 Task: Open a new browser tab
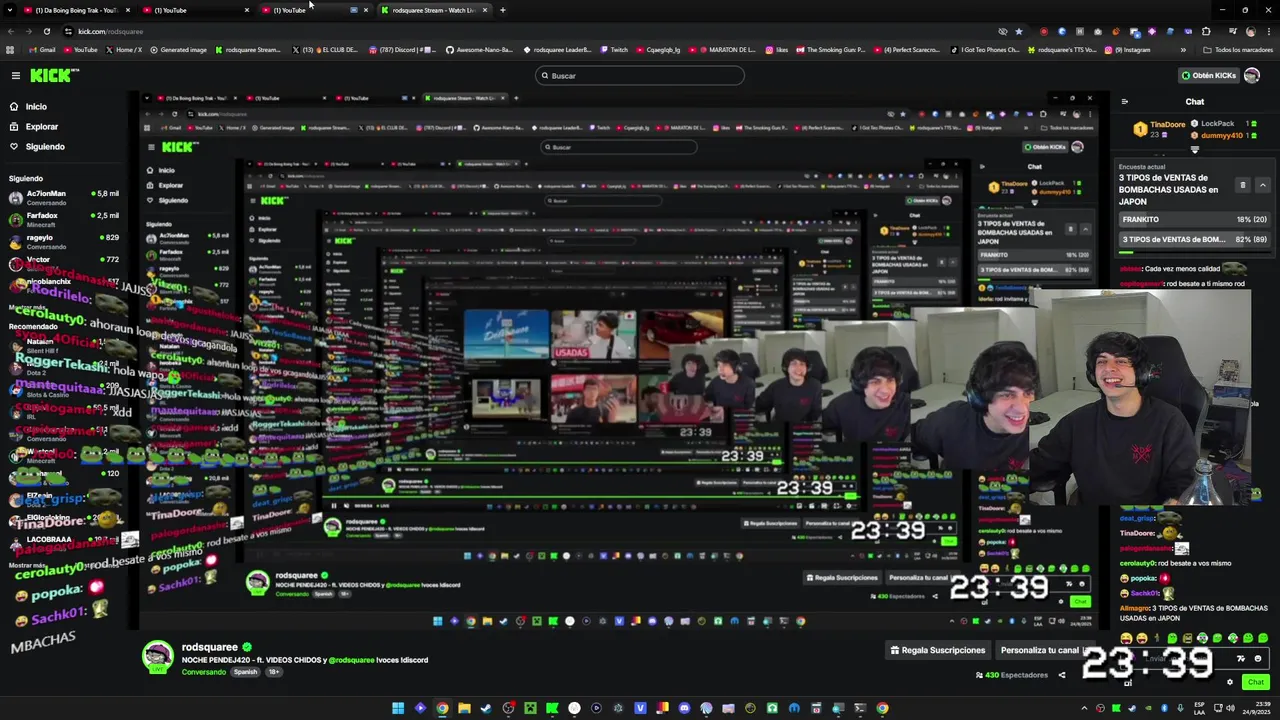(502, 10)
